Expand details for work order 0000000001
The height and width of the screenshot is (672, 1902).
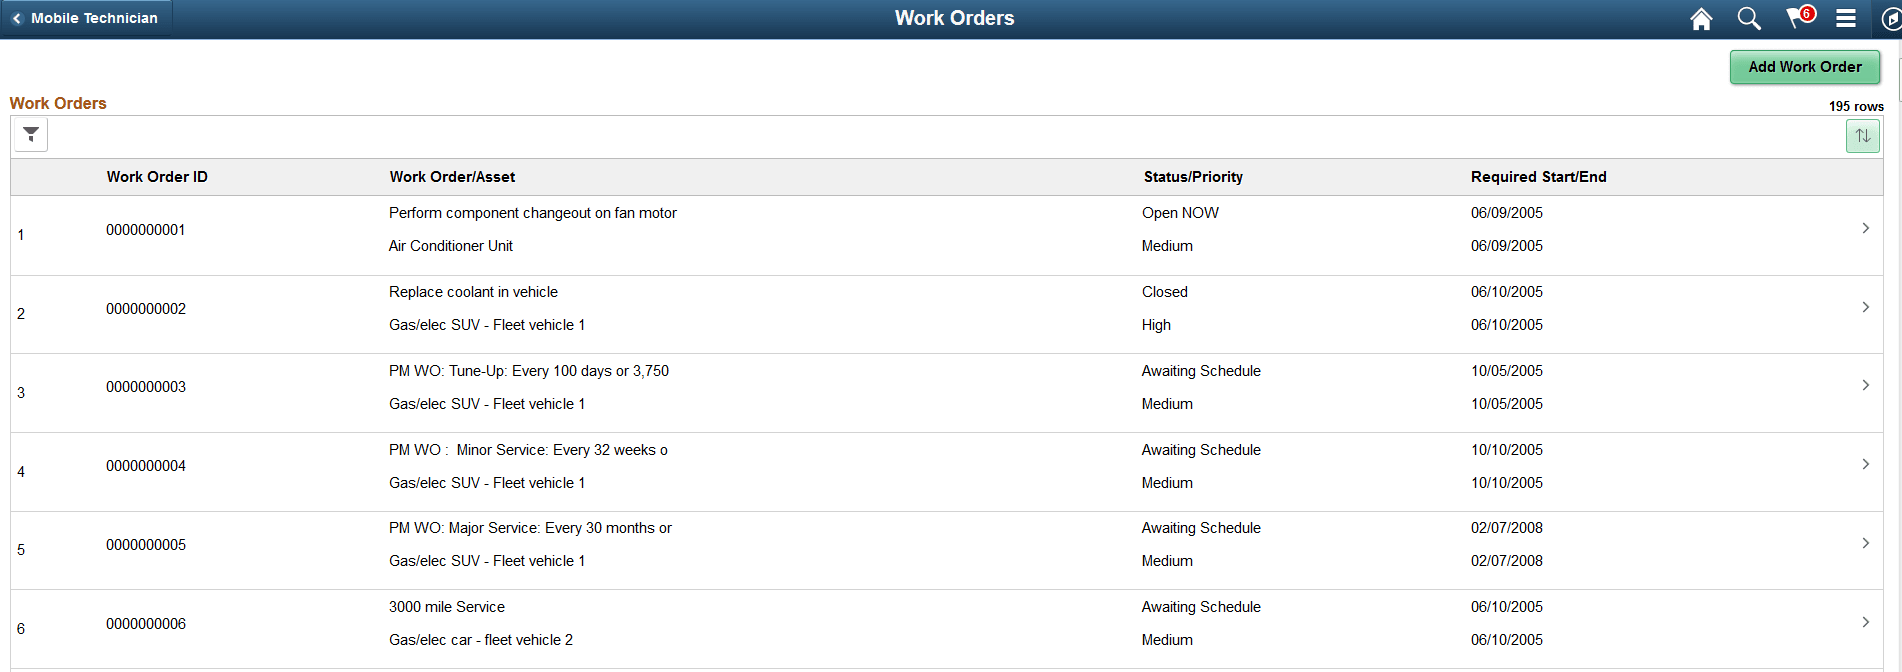pos(1865,228)
